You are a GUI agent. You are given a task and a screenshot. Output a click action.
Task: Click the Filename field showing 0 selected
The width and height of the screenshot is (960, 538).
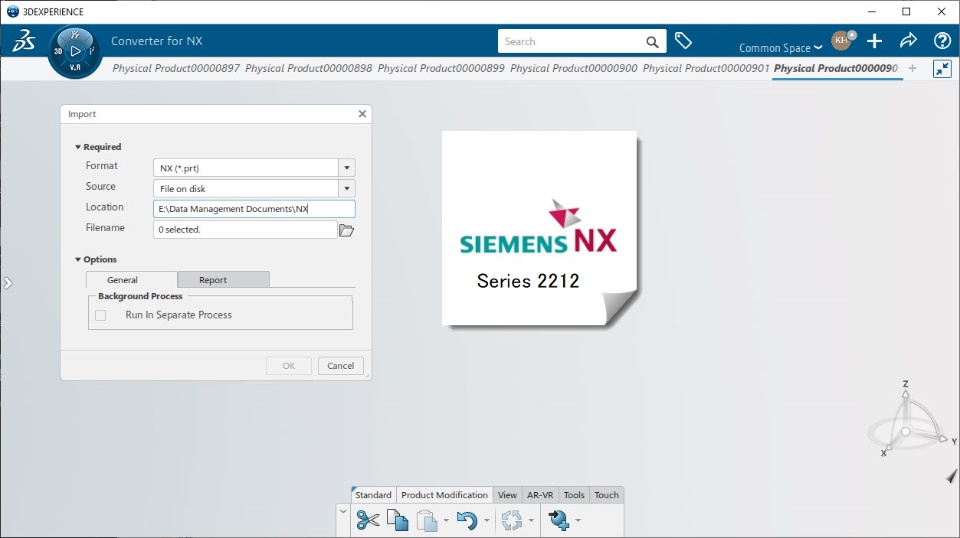[x=245, y=230]
